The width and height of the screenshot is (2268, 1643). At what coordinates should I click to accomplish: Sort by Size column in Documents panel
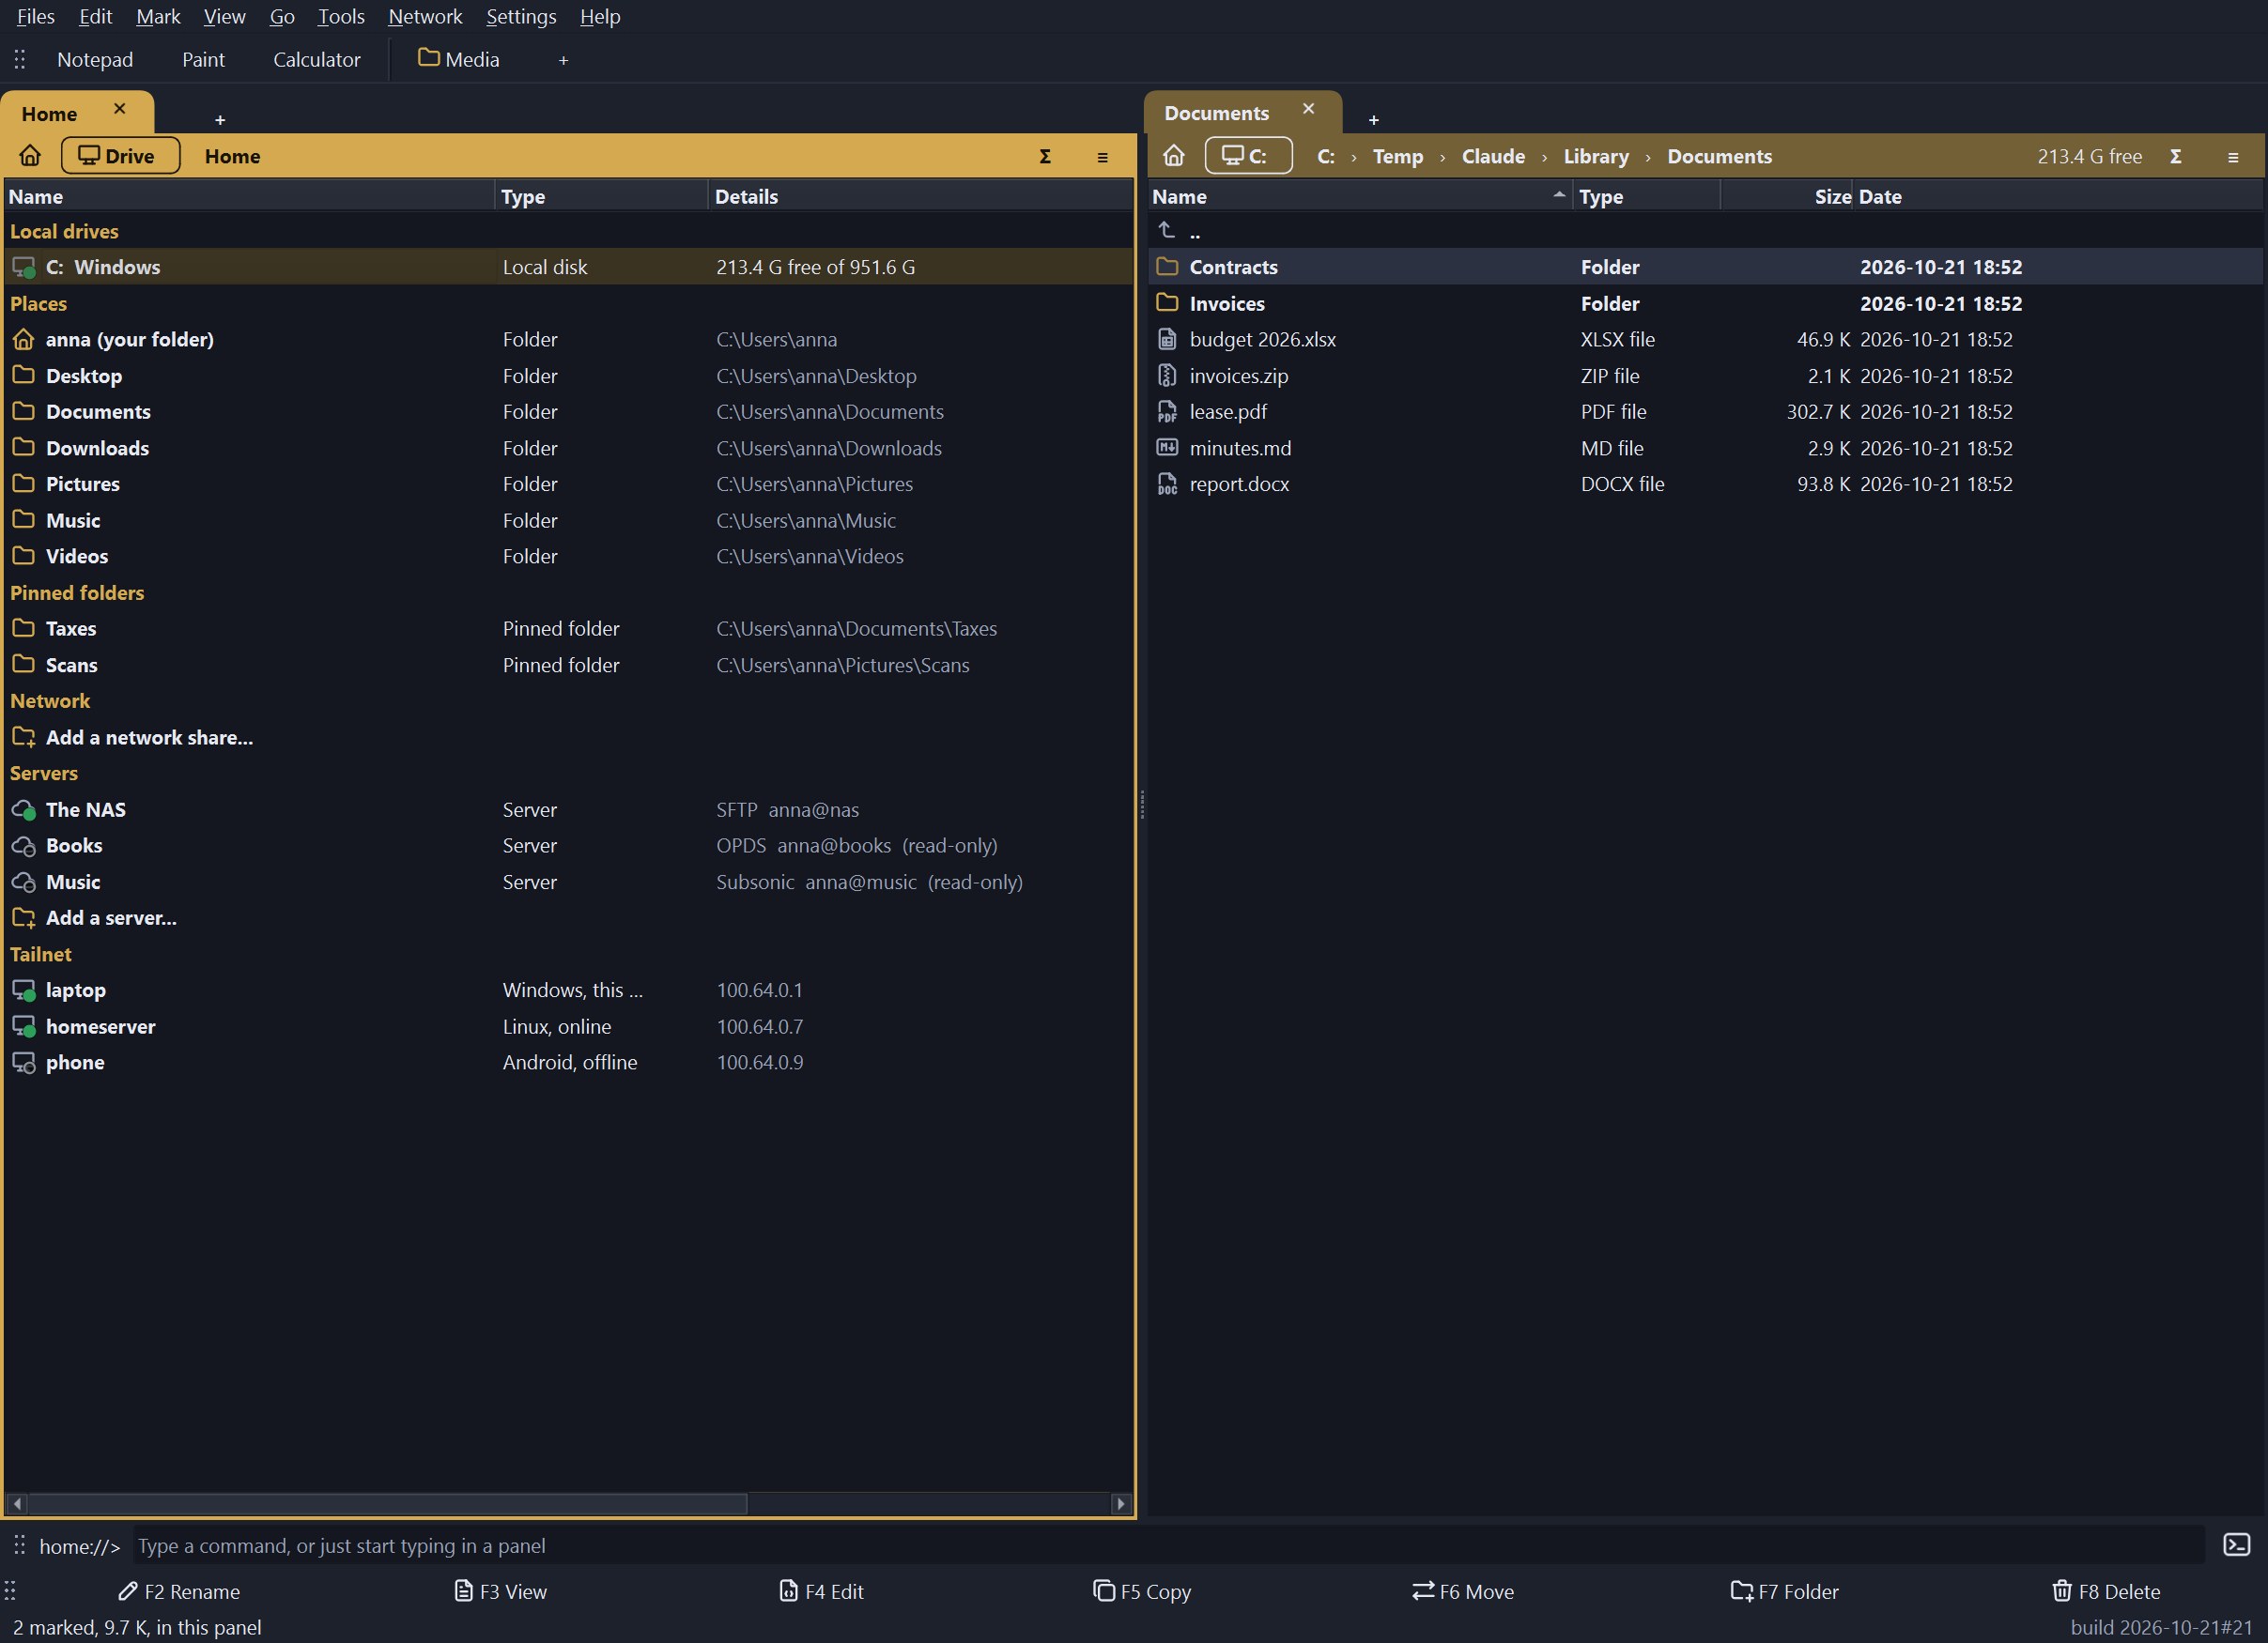click(1786, 196)
